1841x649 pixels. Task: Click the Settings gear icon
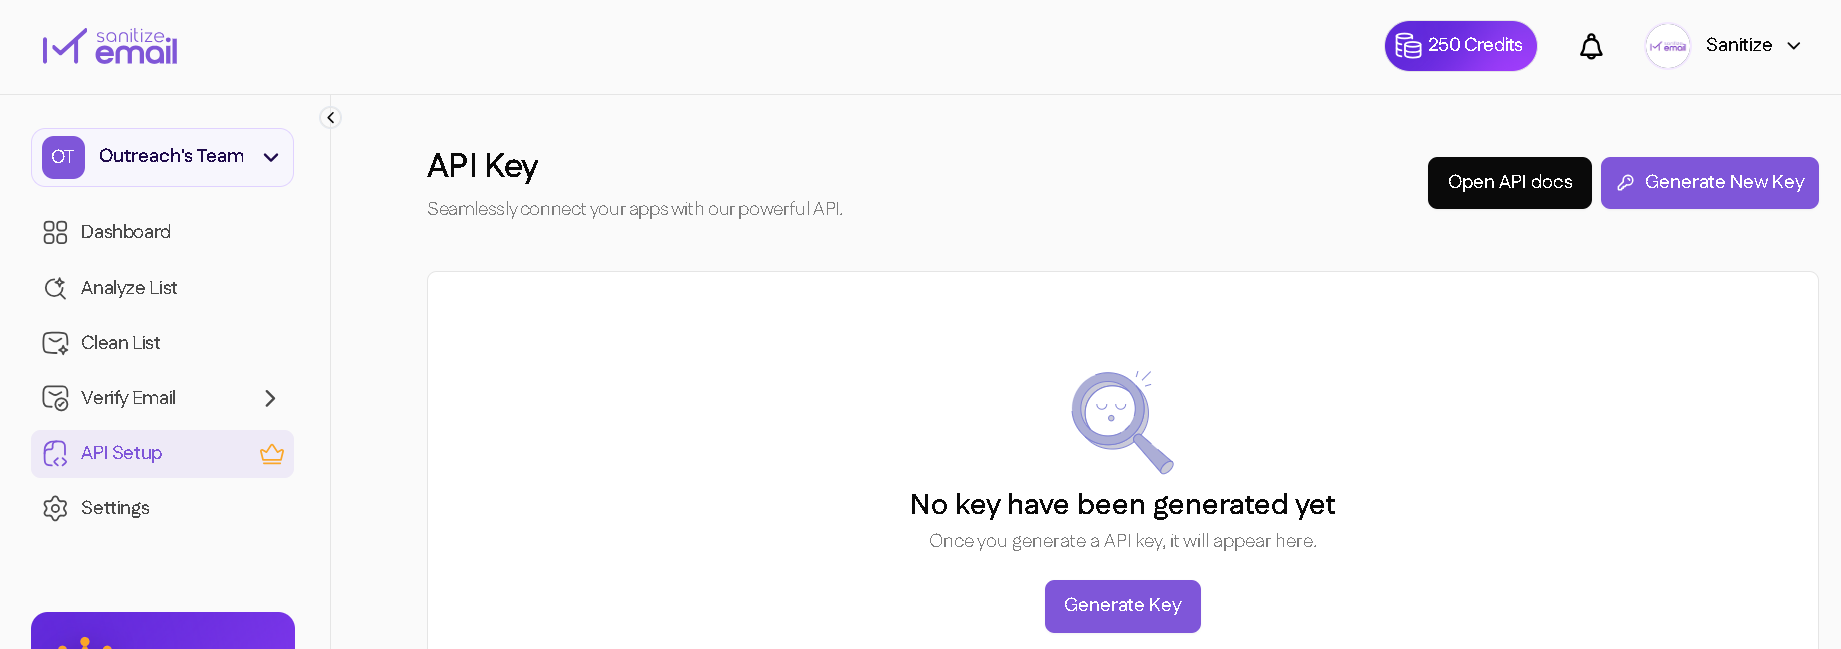tap(55, 508)
